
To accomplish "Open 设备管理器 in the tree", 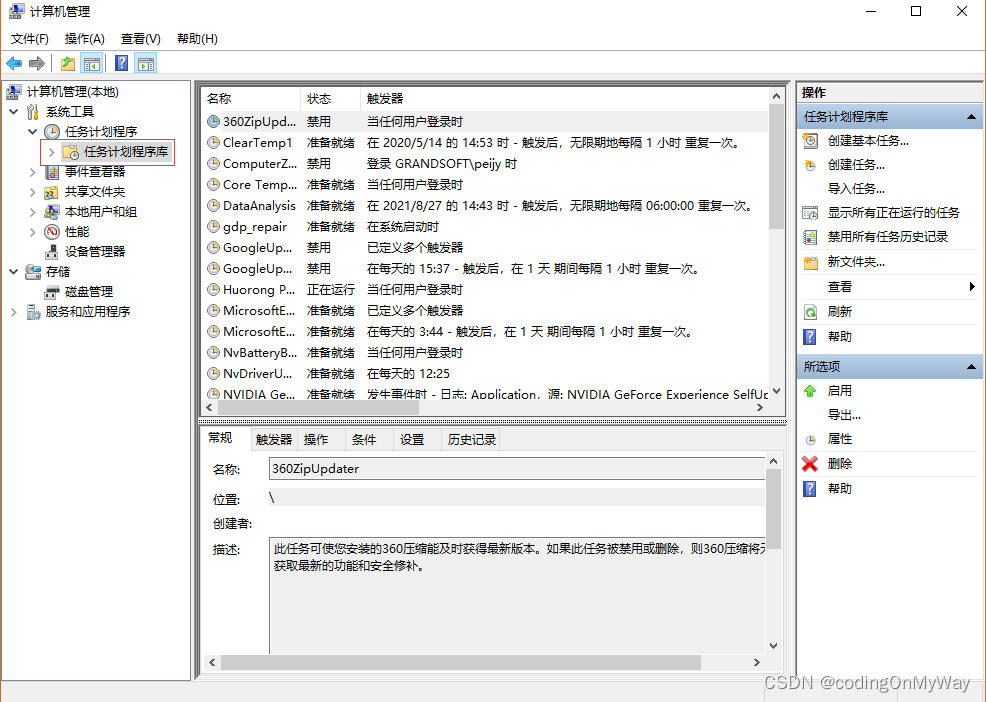I will click(94, 252).
